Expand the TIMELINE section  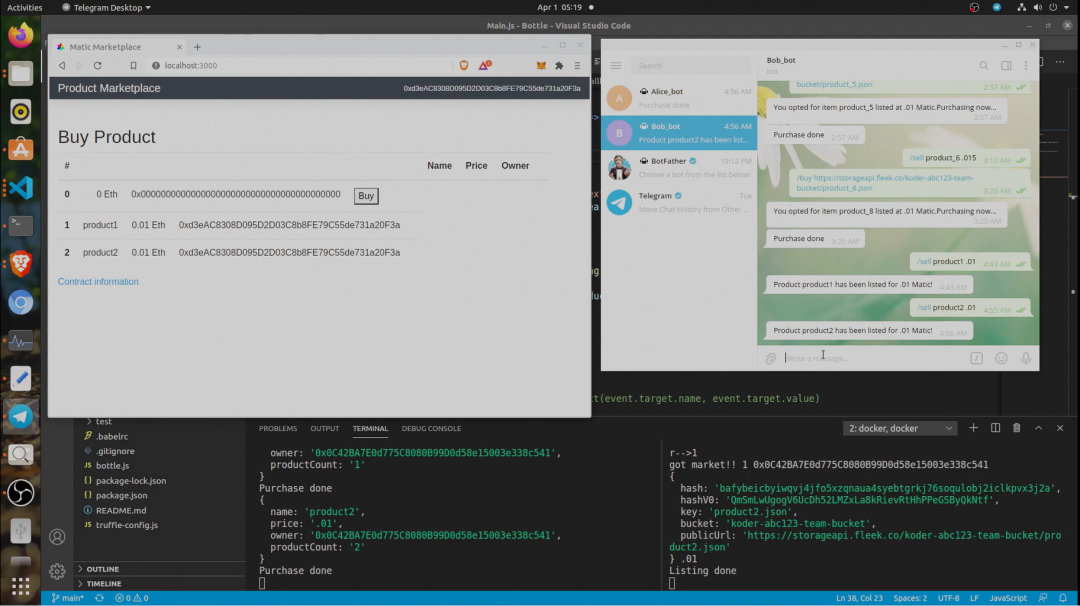103,584
